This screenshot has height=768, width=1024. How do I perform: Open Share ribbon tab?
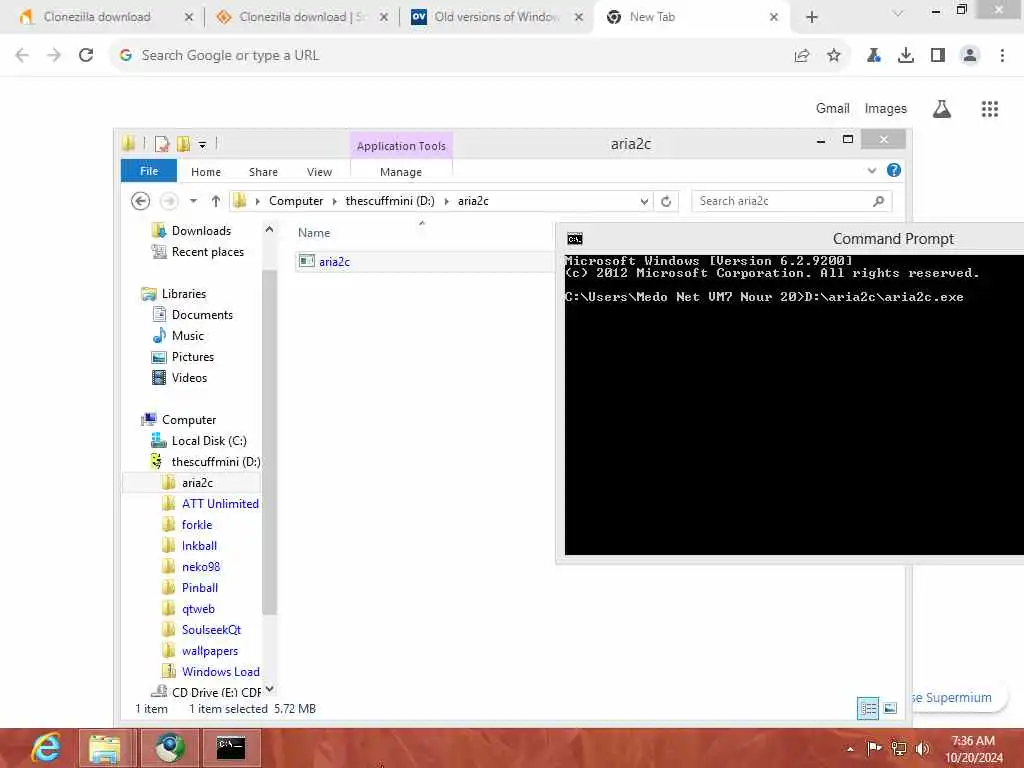[263, 172]
